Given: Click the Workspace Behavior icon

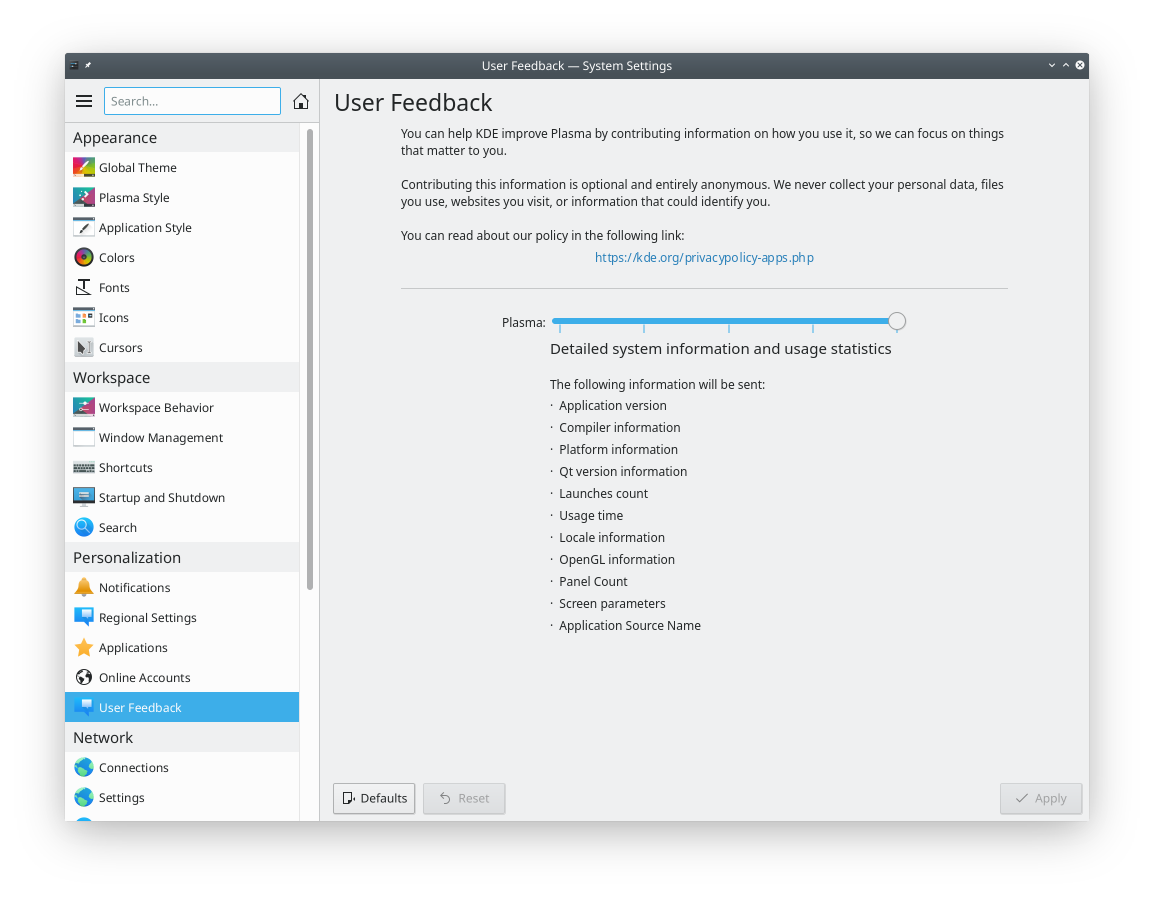Looking at the screenshot, I should (x=84, y=407).
